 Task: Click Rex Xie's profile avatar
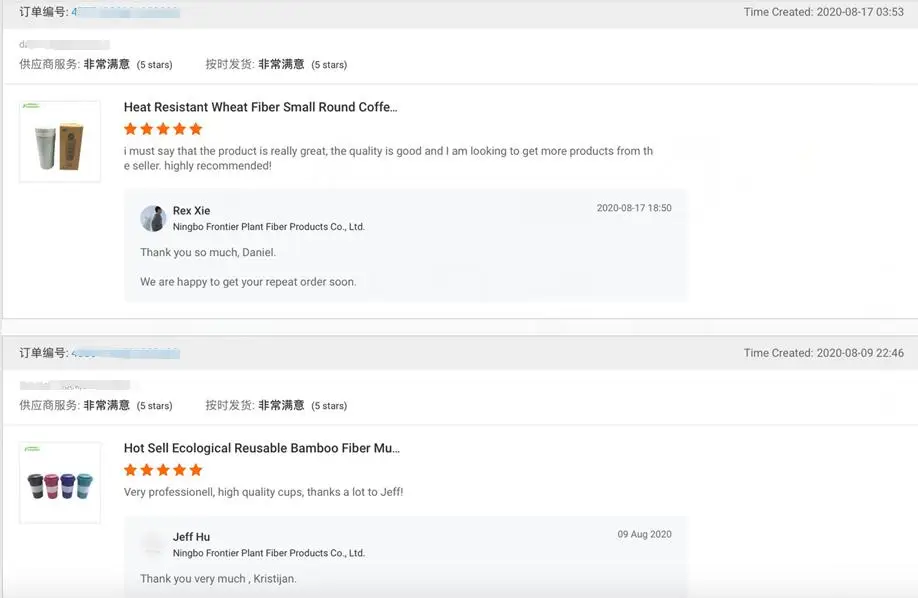point(153,218)
